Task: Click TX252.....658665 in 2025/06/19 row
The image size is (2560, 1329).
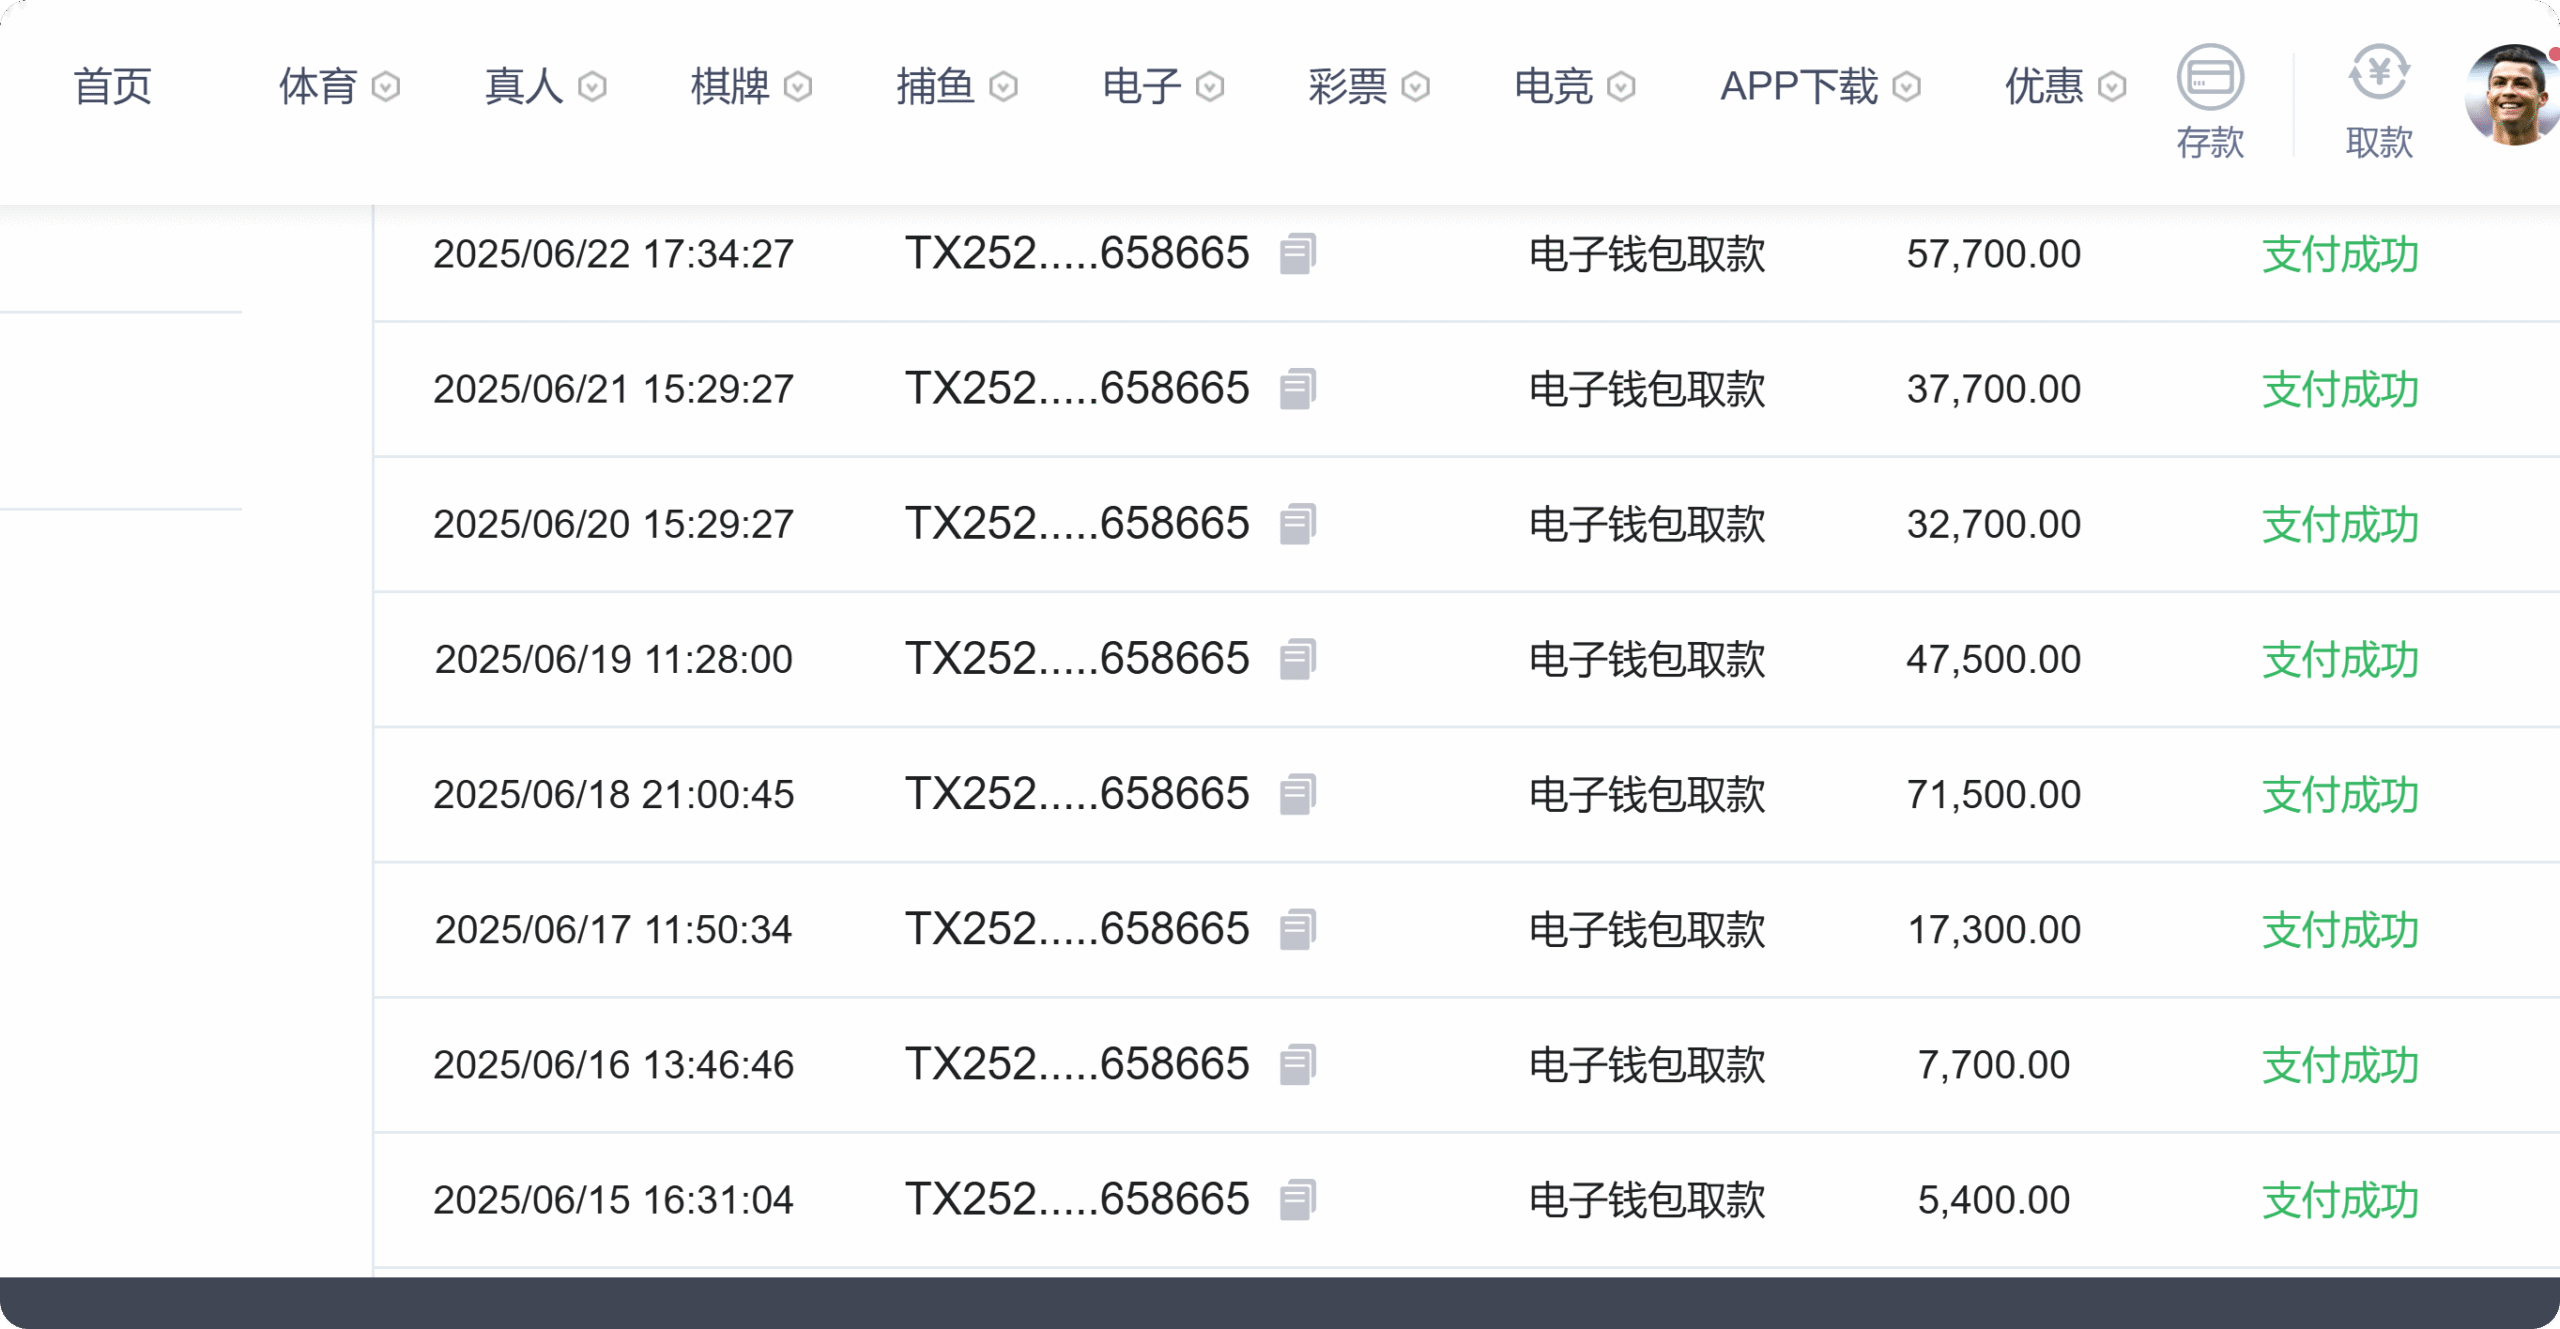Action: 1077,659
